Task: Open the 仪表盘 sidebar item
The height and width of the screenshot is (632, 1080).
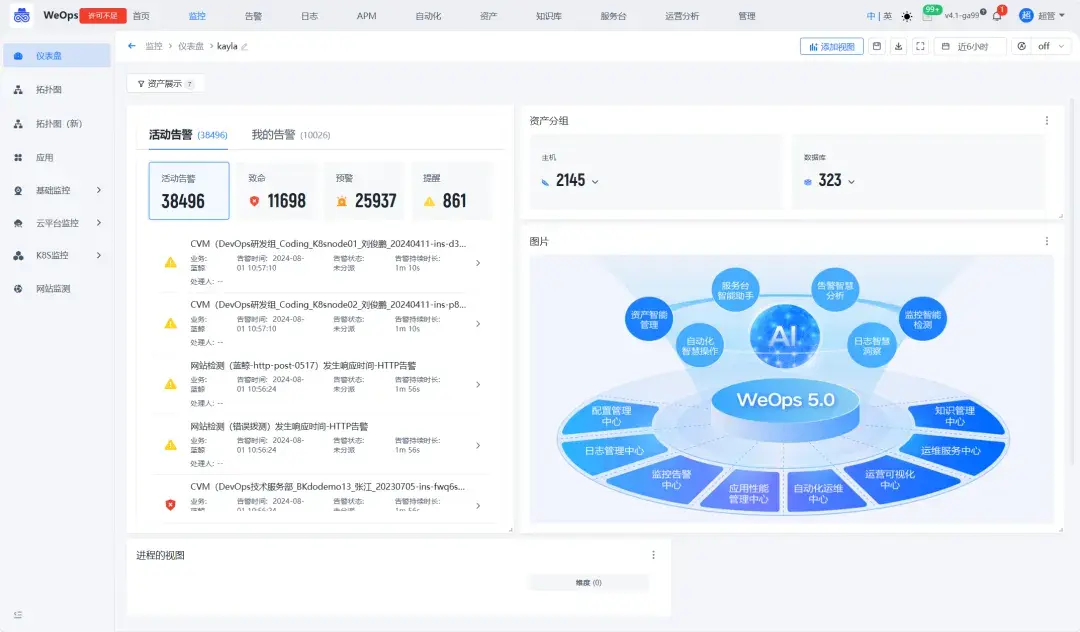Action: pos(56,56)
